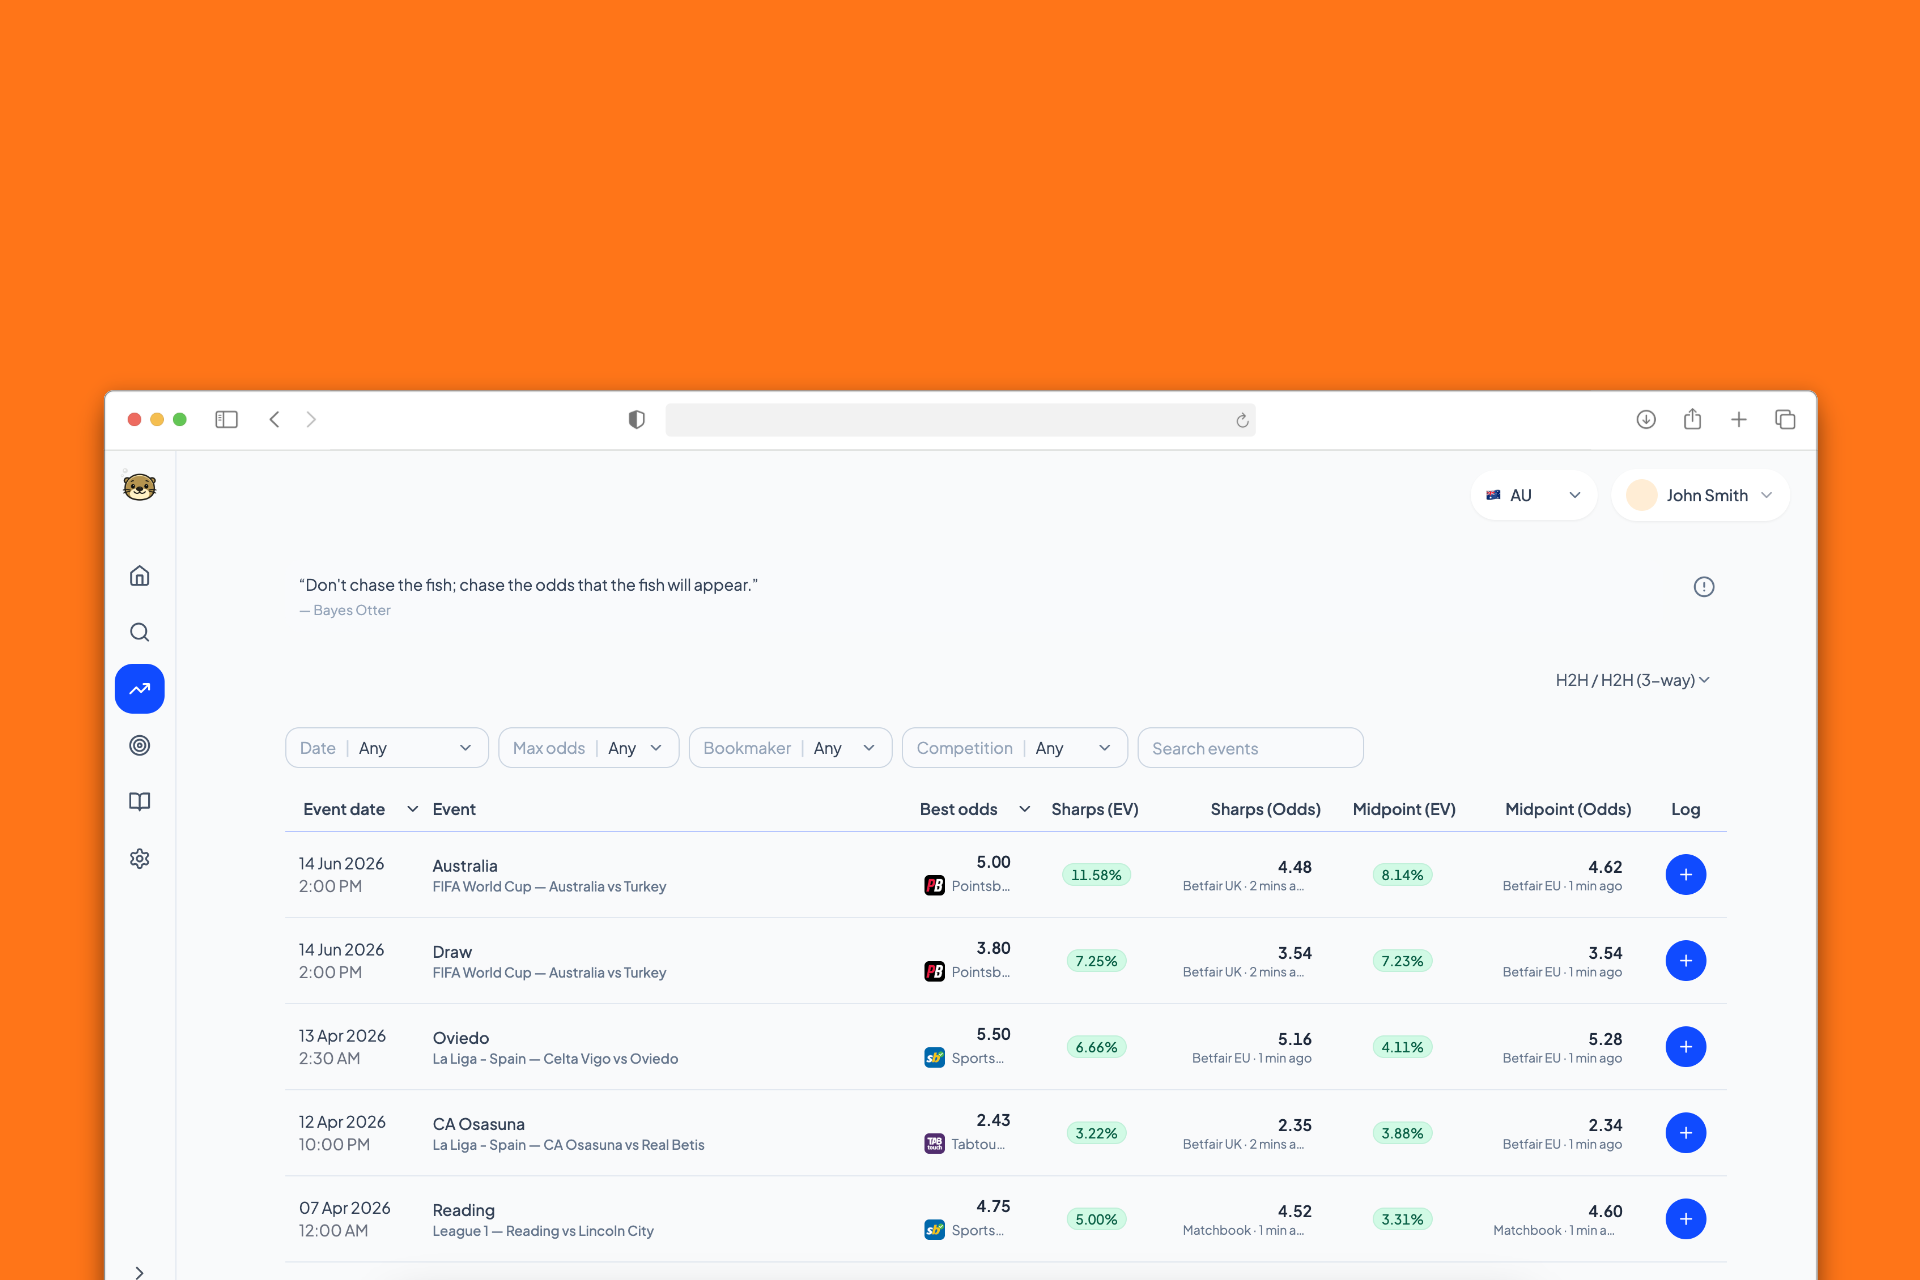
Task: Open the H2H market type dropdown
Action: [x=1632, y=680]
